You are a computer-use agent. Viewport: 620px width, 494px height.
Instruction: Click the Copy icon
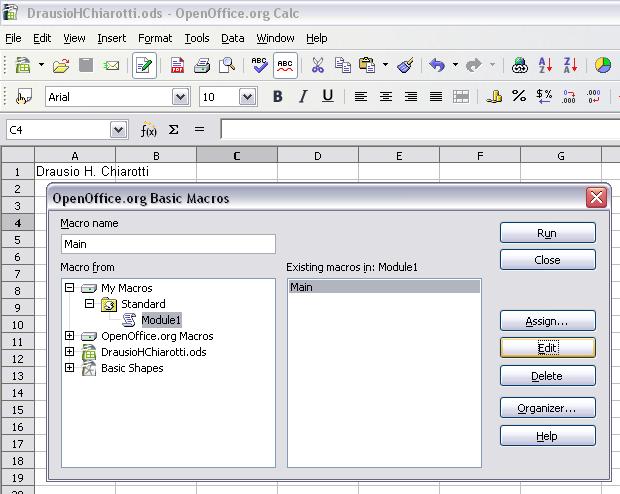pos(342,65)
